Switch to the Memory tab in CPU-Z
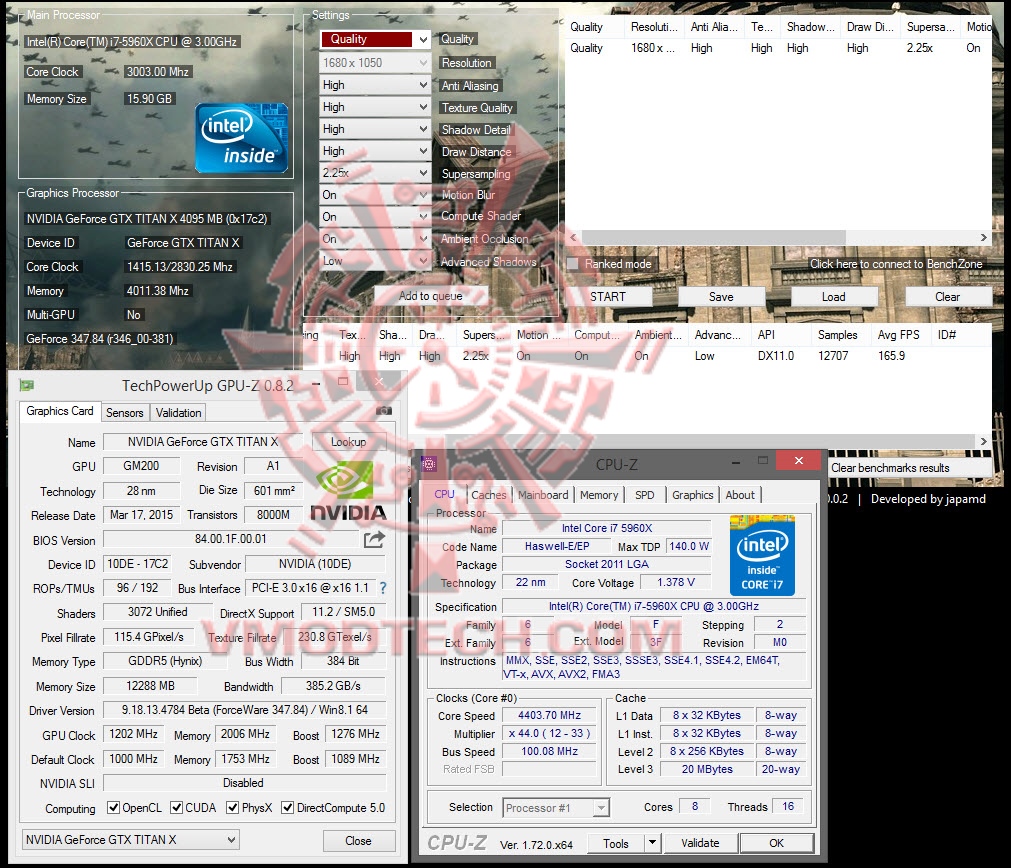This screenshot has height=868, width=1011. [x=599, y=495]
